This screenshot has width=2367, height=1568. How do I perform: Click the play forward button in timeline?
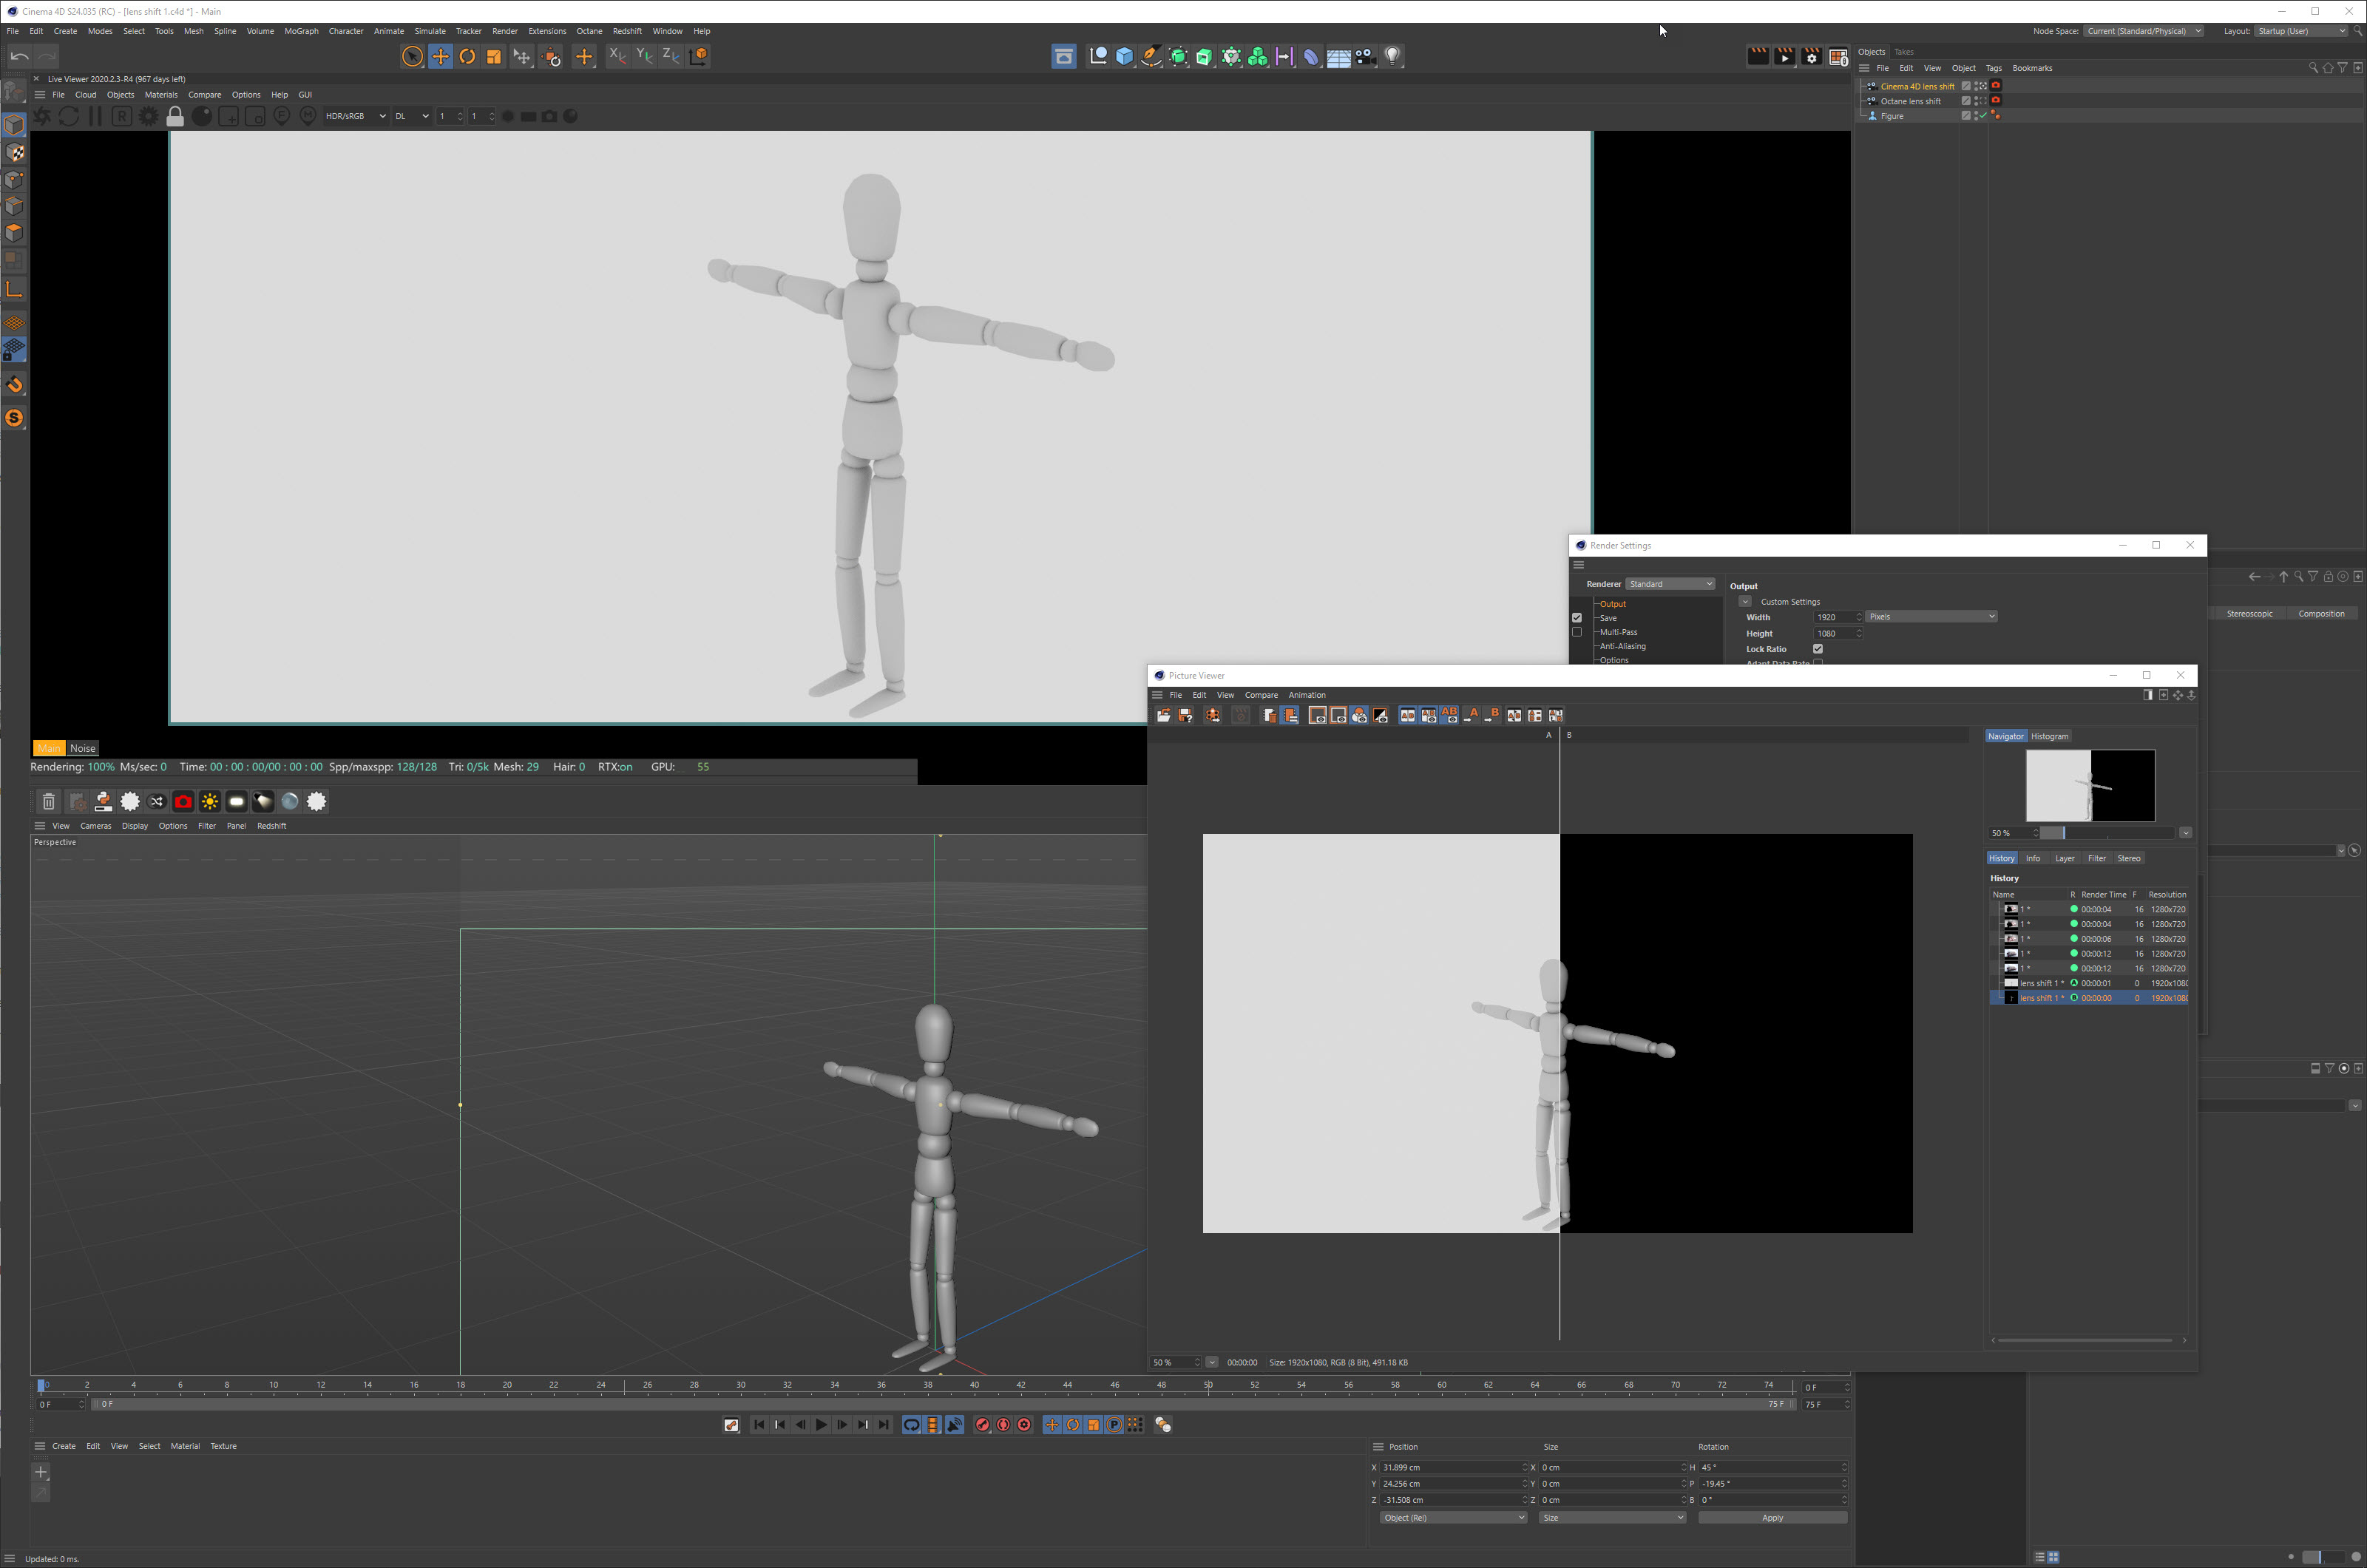pos(821,1425)
